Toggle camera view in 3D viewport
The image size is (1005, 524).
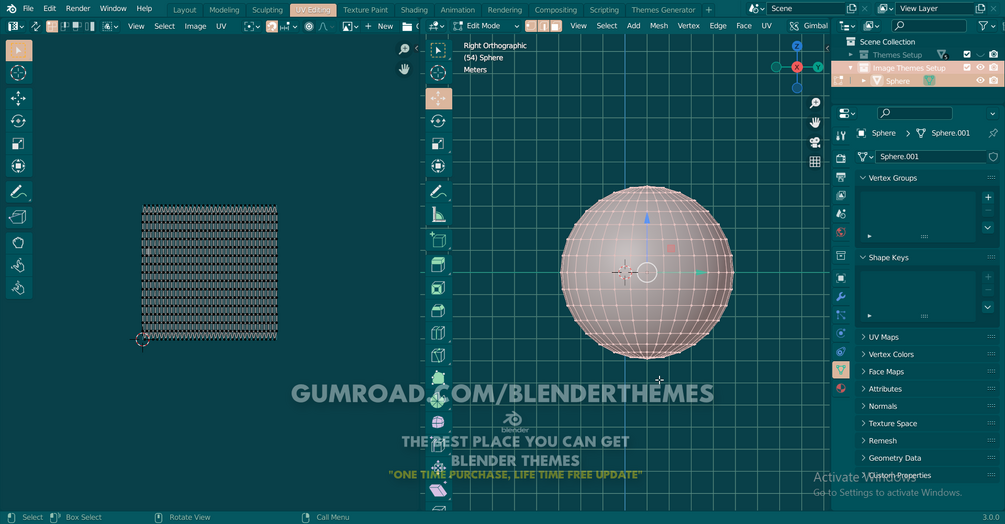[x=815, y=142]
